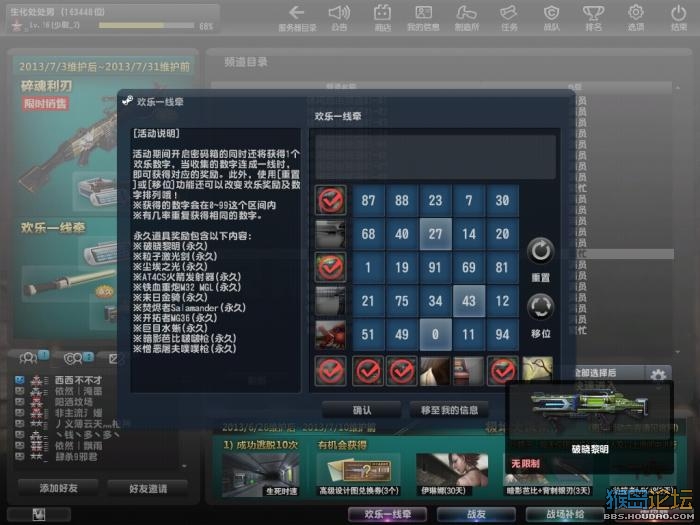Open the 任务 missions icon

[508, 13]
